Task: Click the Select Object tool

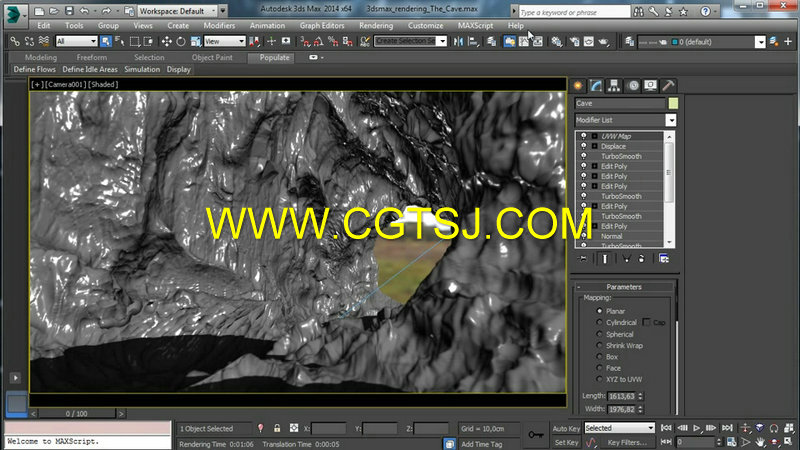Action: (x=106, y=42)
